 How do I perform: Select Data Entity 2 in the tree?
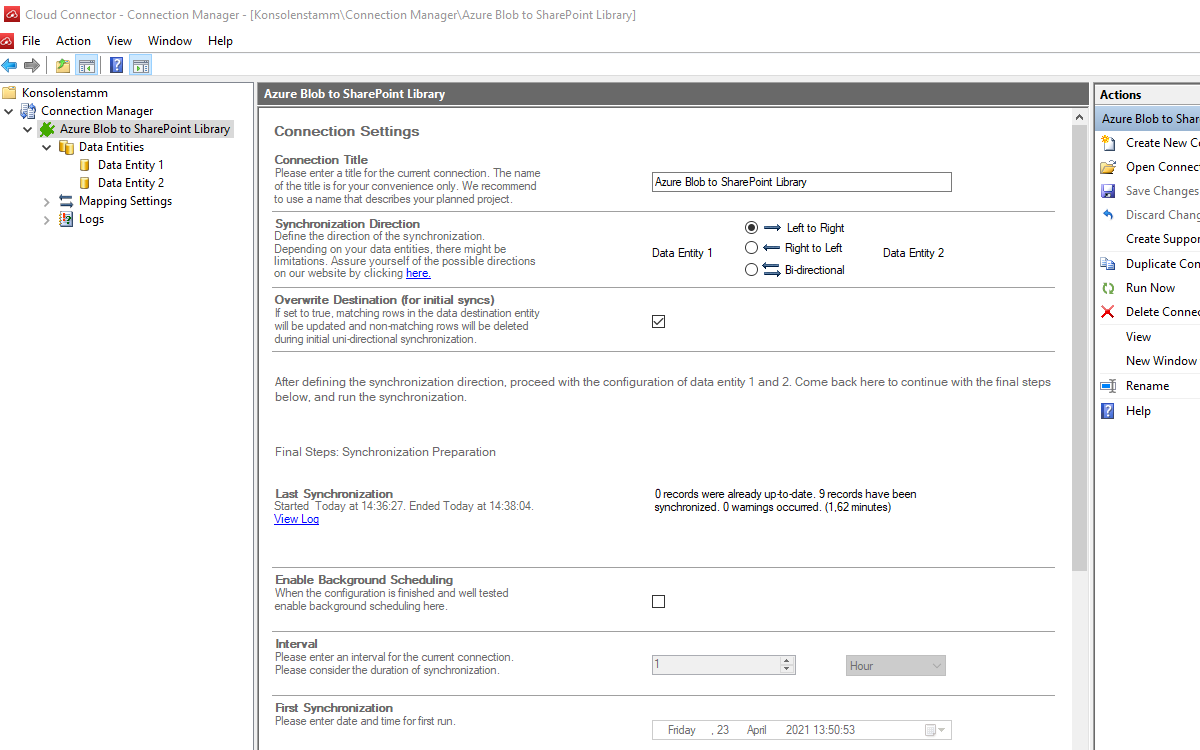point(130,183)
